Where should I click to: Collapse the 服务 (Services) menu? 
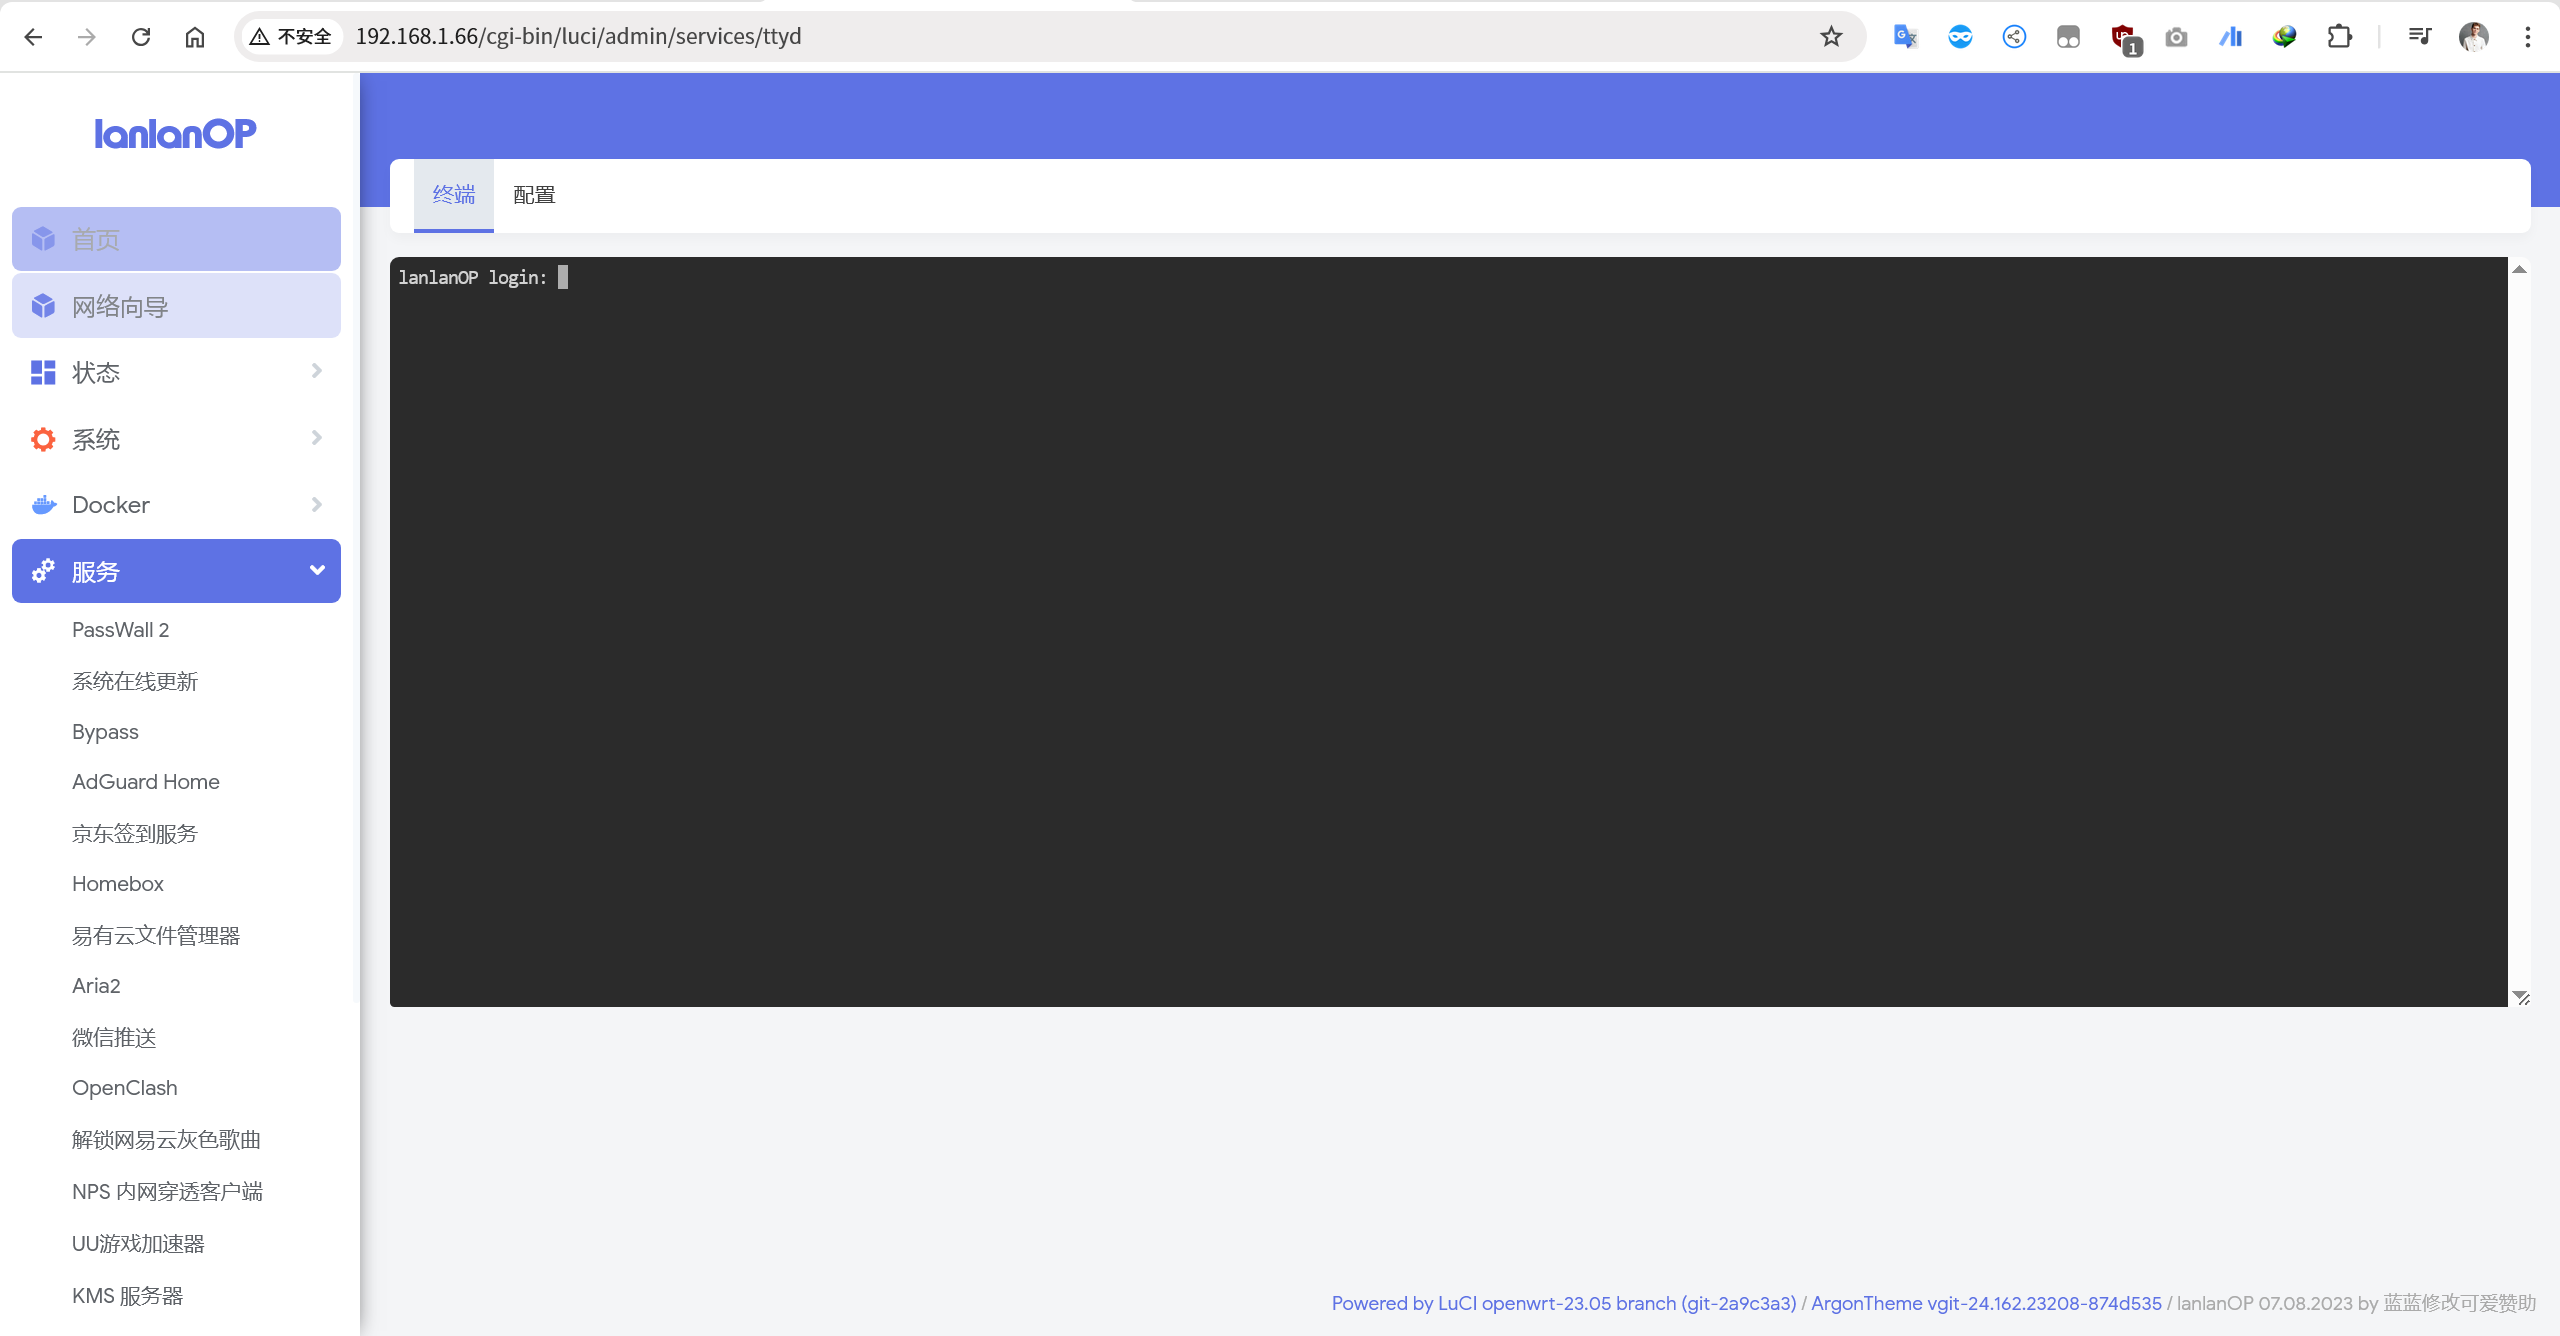pyautogui.click(x=317, y=571)
